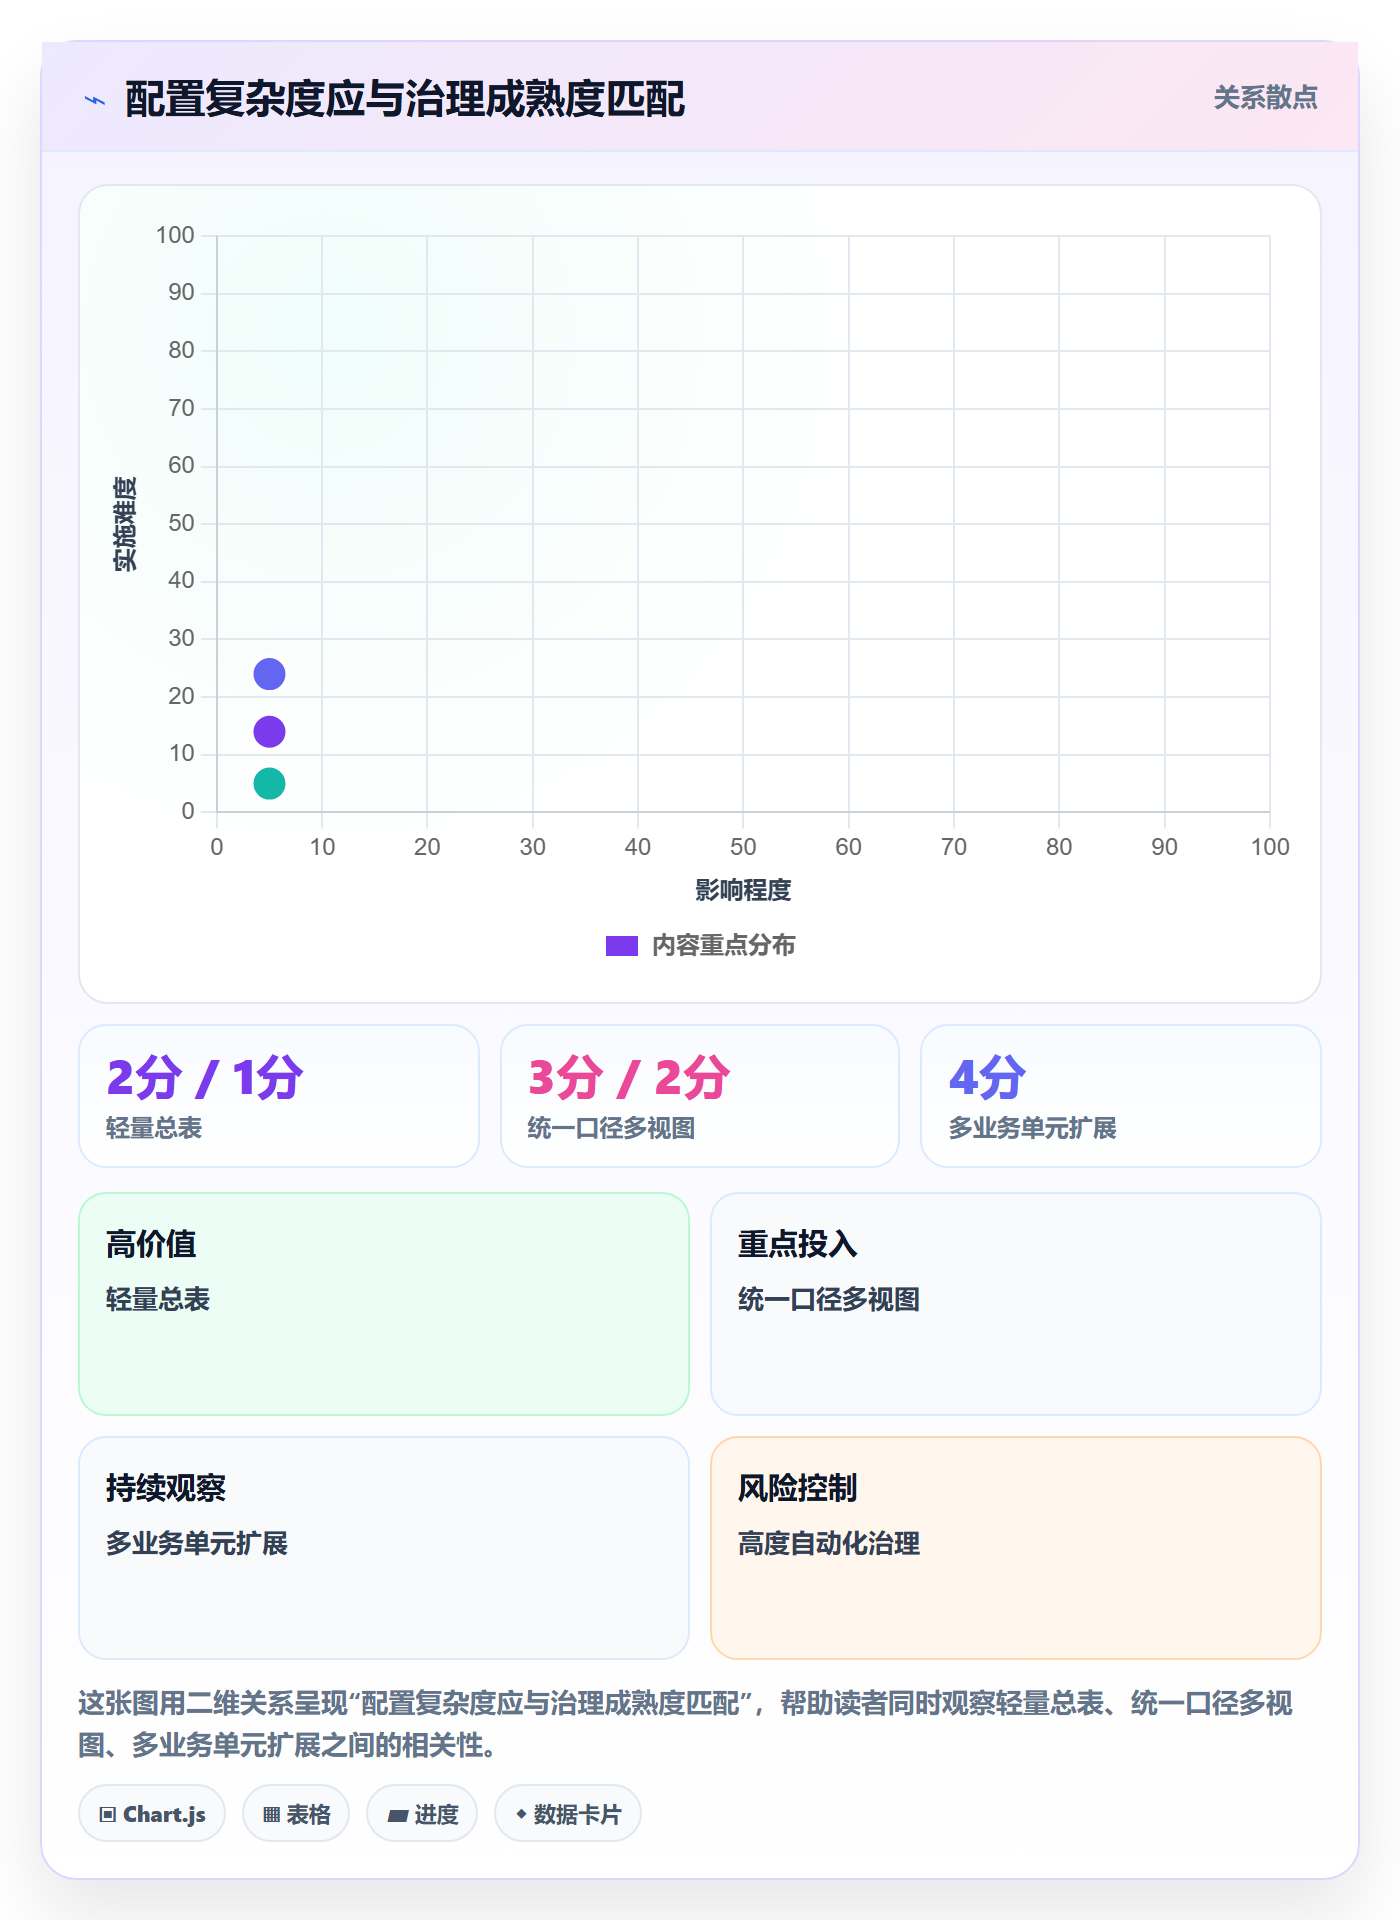Click the title 配置复杂度应与治理成熟度匹配
The height and width of the screenshot is (1920, 1400).
tap(405, 99)
